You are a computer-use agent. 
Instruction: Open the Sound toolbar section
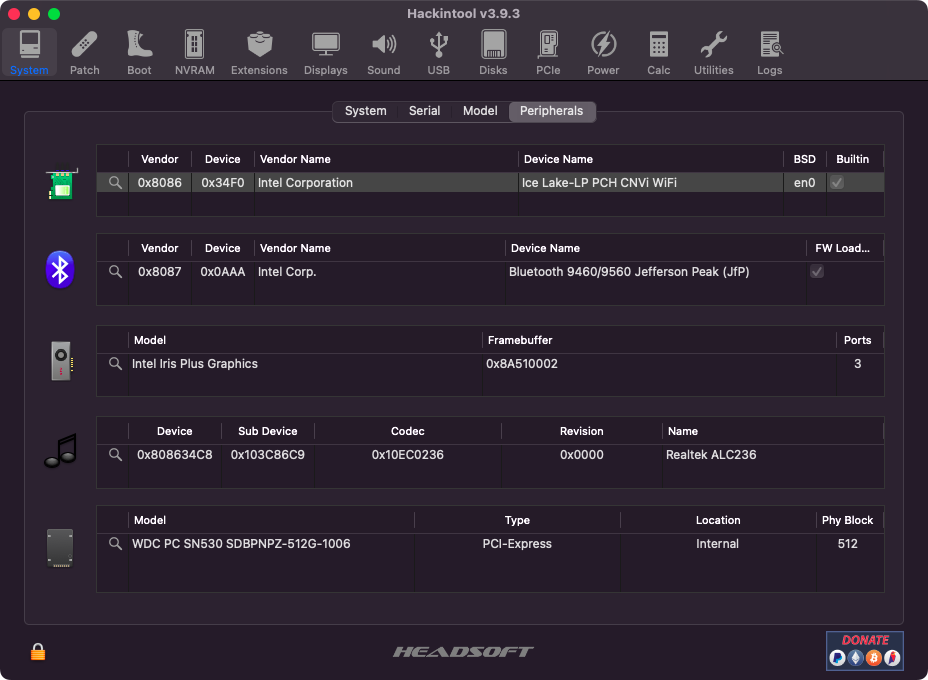pyautogui.click(x=384, y=53)
